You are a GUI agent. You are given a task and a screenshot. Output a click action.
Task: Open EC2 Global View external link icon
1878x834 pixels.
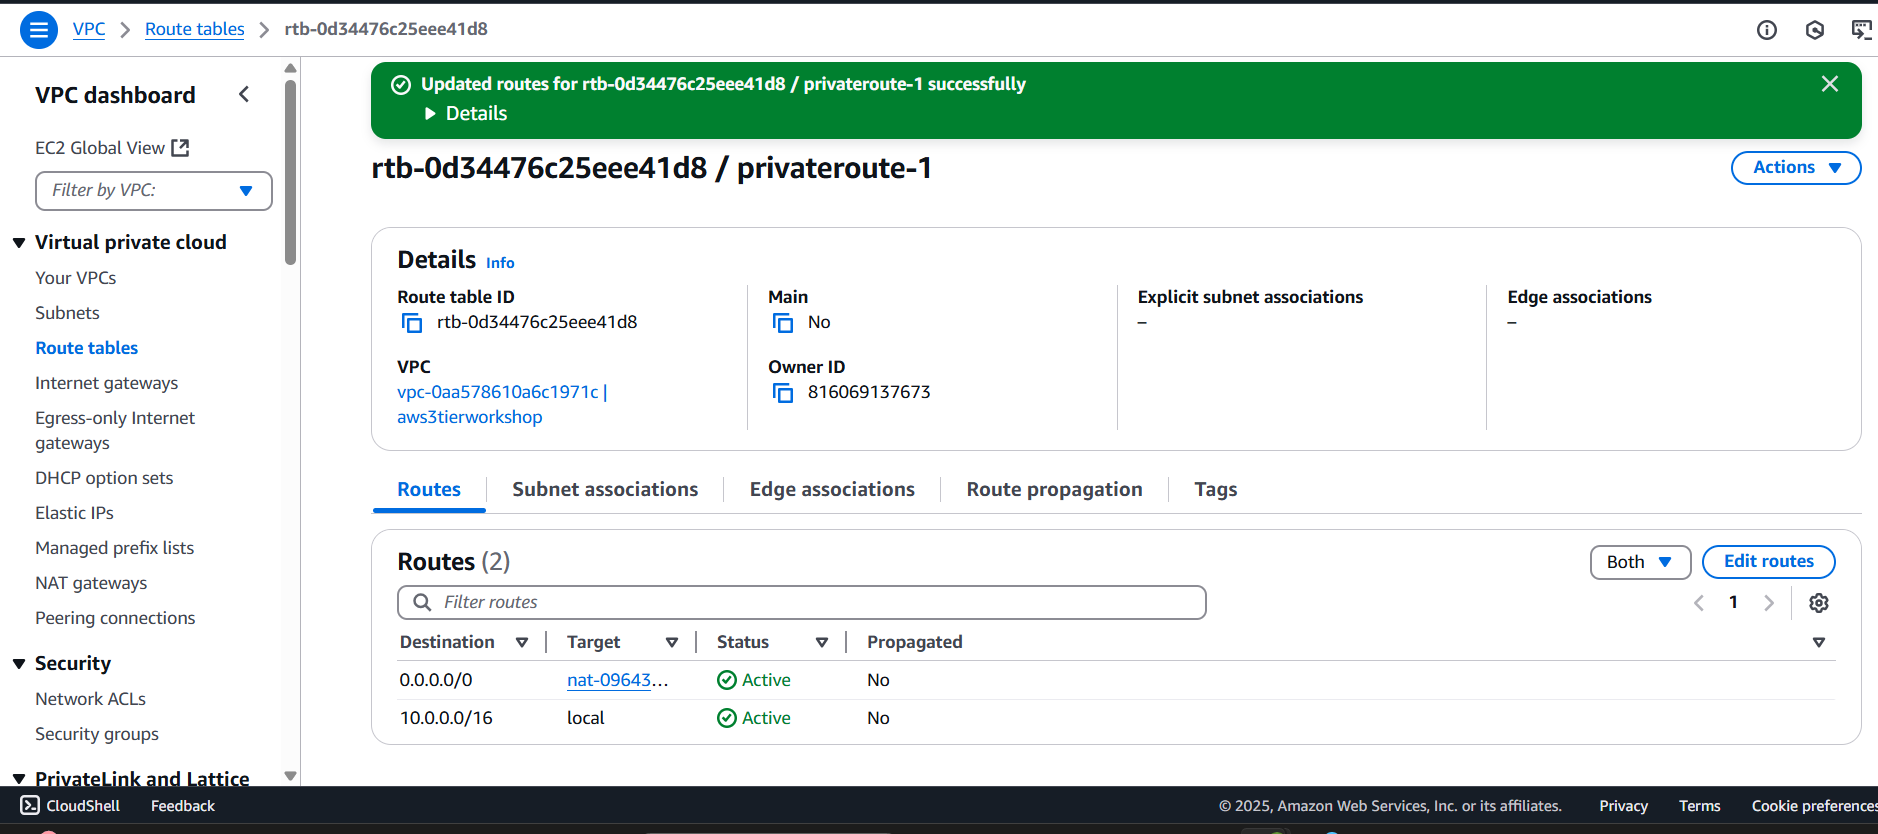pyautogui.click(x=180, y=148)
